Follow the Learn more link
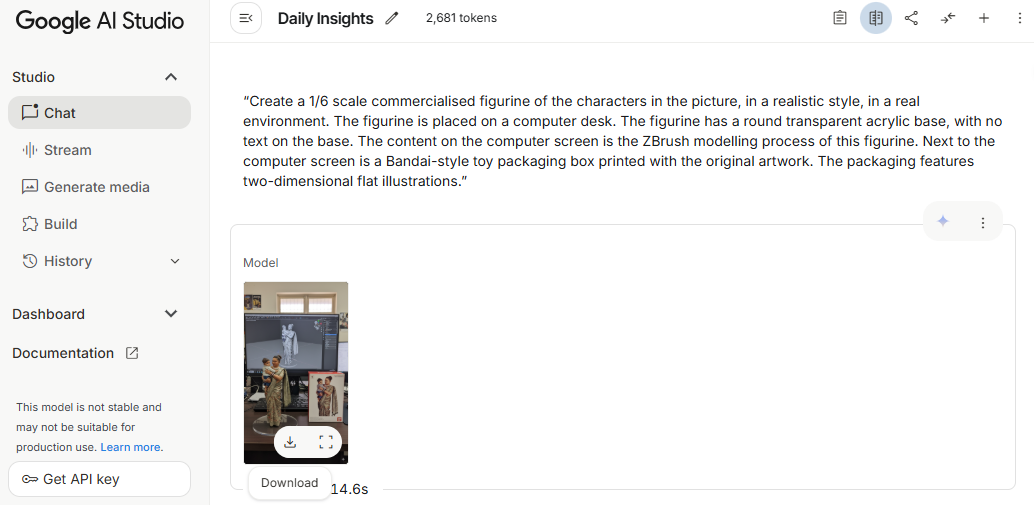The height and width of the screenshot is (505, 1034). coord(131,447)
